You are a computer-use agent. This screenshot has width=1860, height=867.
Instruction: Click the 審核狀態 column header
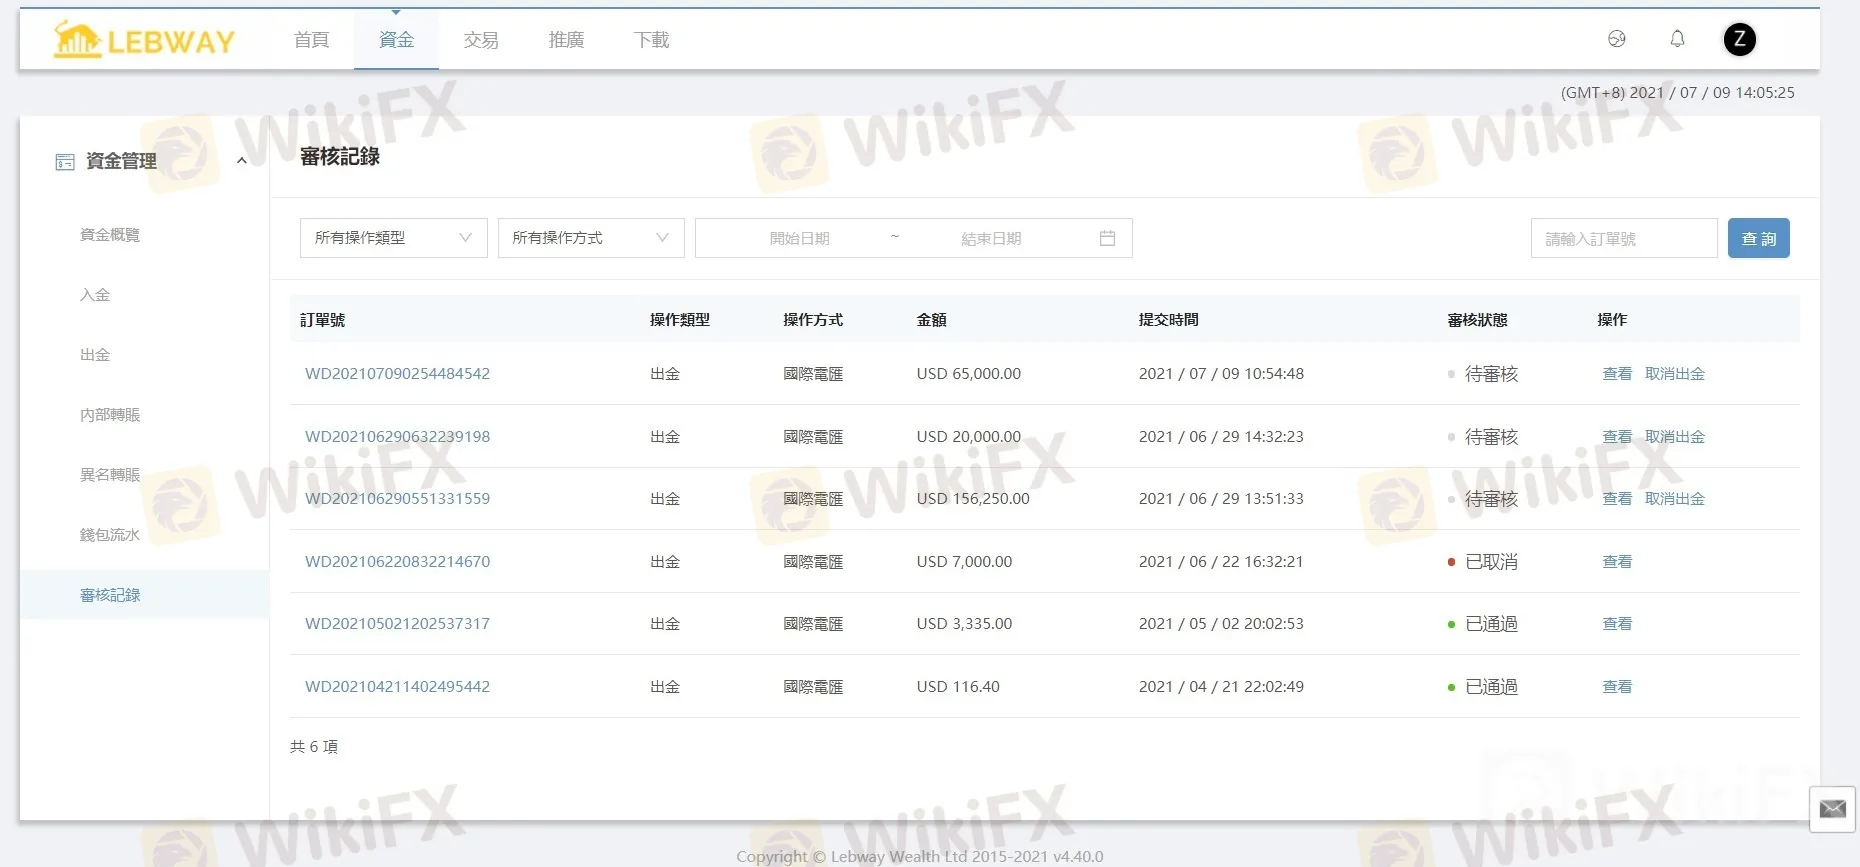1477,320
